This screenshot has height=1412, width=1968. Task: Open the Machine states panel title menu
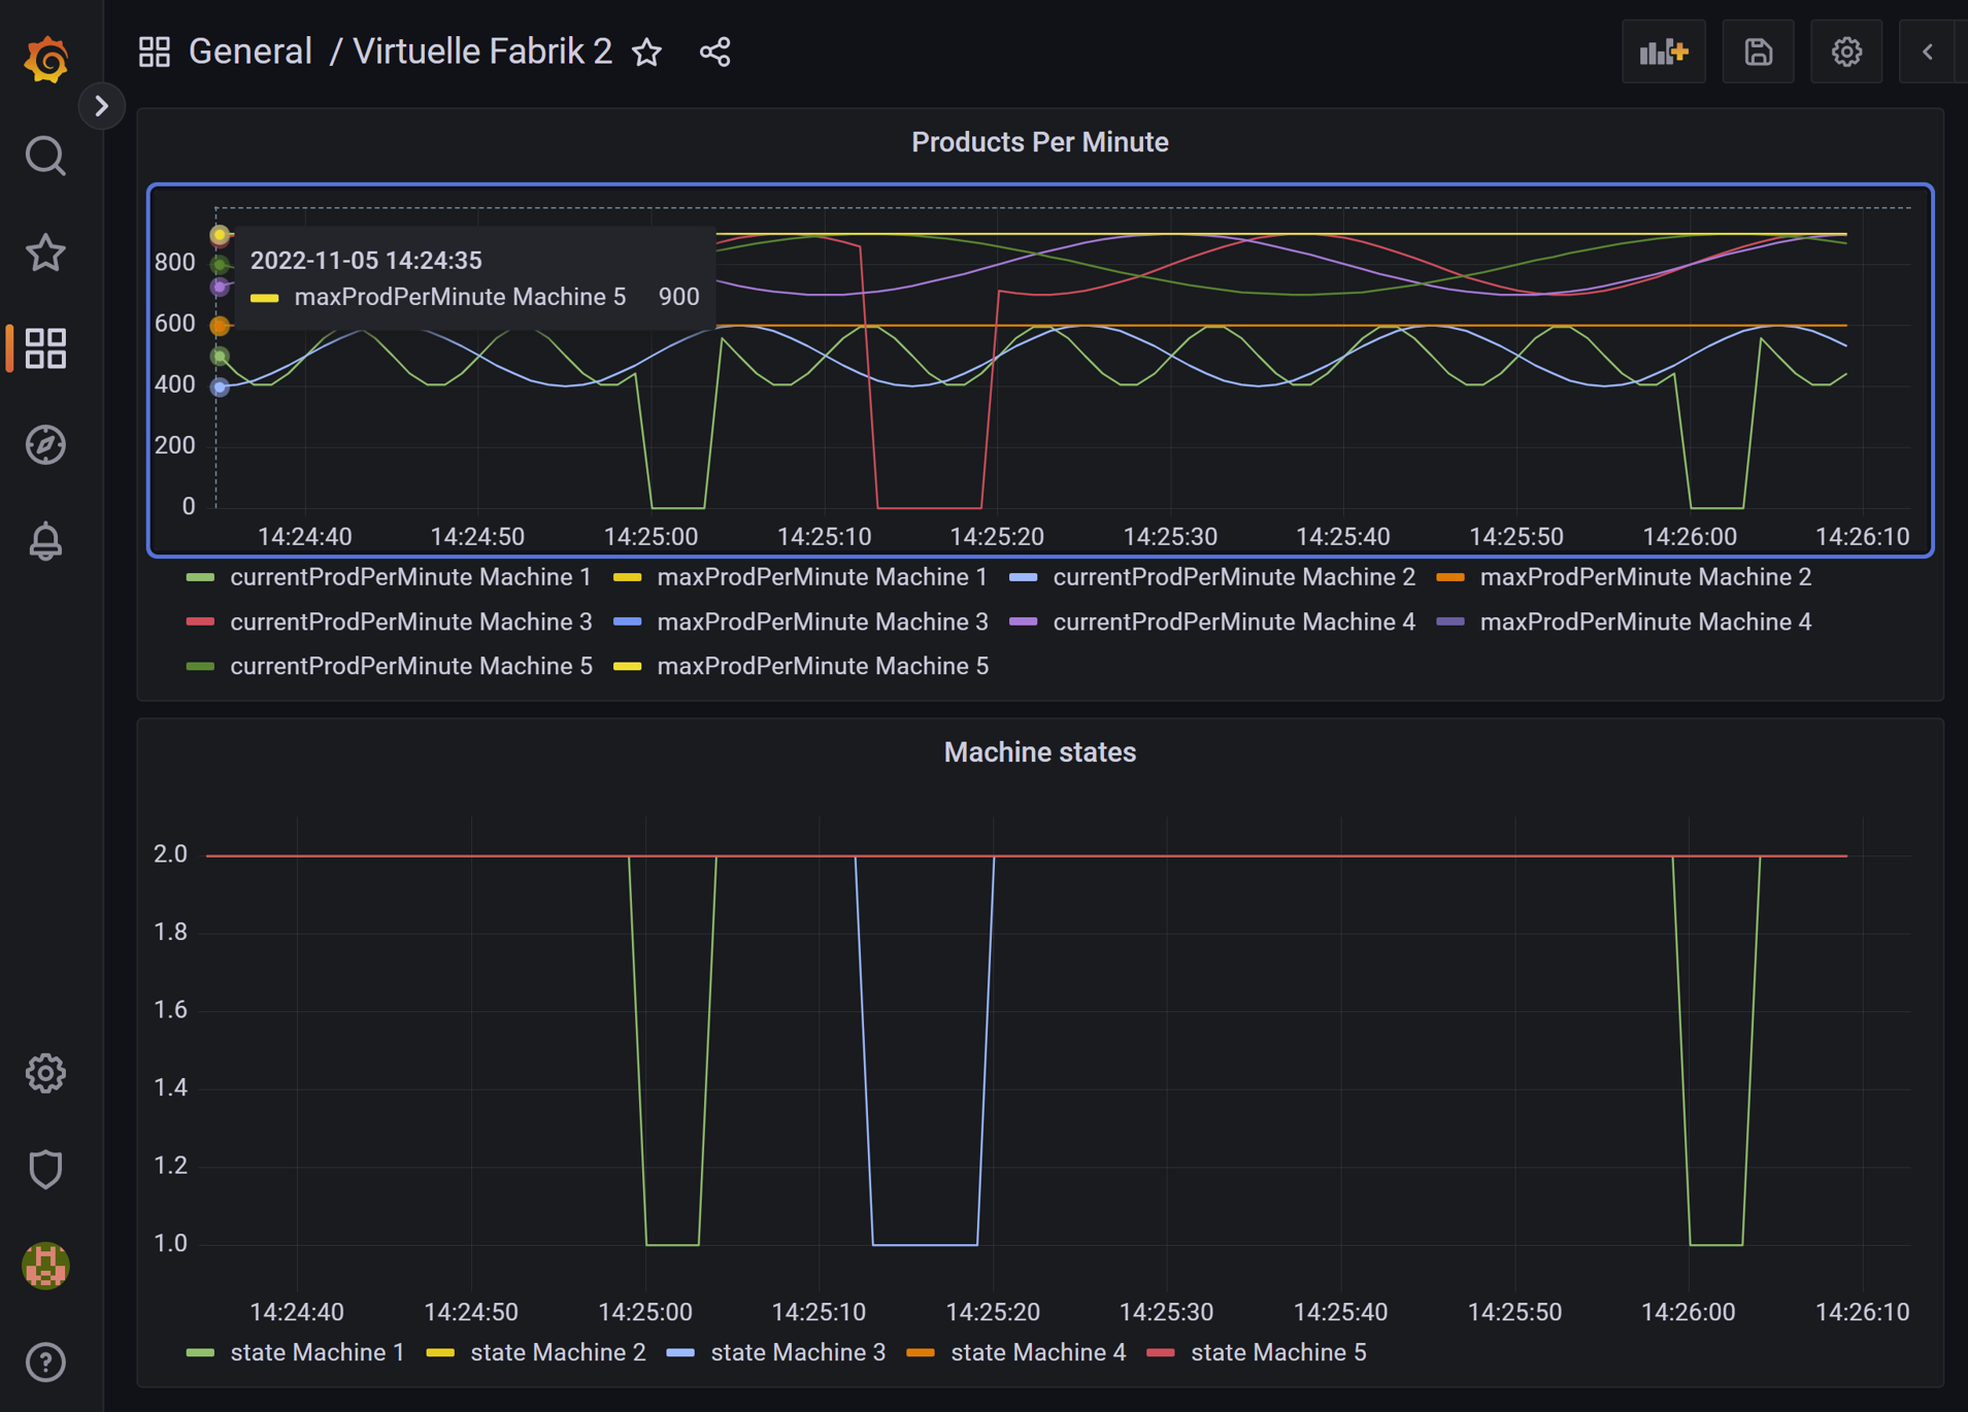pos(1039,752)
